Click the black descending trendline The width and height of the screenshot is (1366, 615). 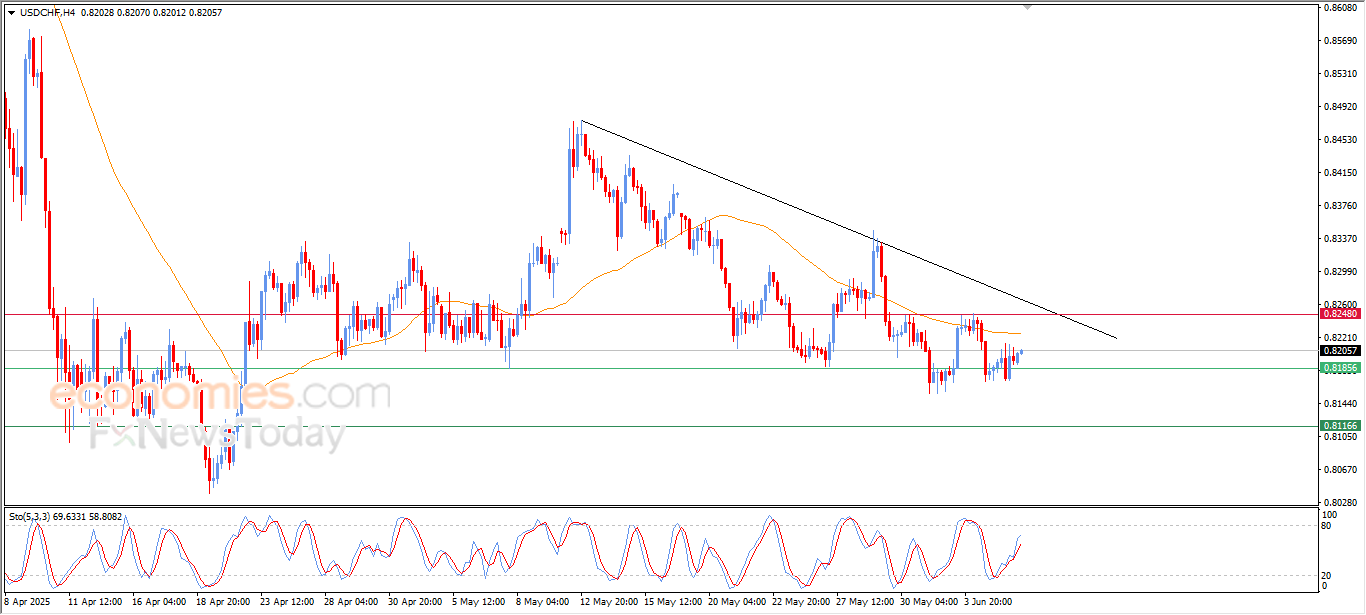848,229
